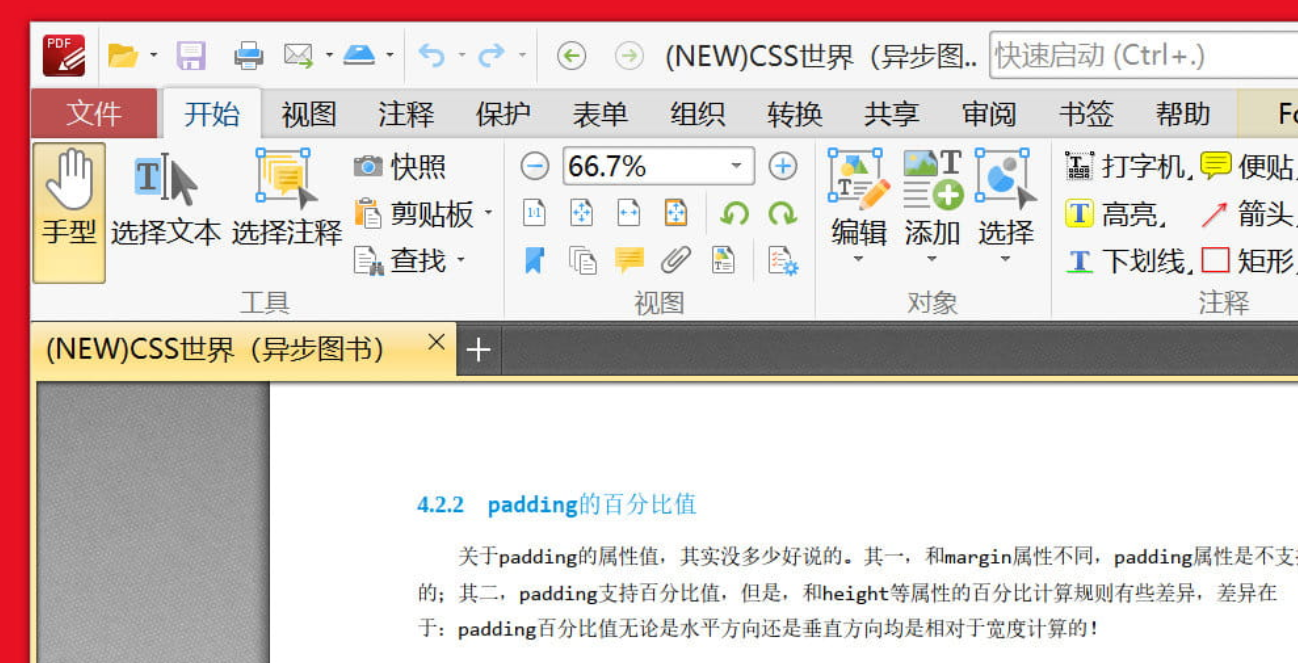Expand the 剪贴板 dropdown arrow
The width and height of the screenshot is (1298, 663).
(x=488, y=213)
